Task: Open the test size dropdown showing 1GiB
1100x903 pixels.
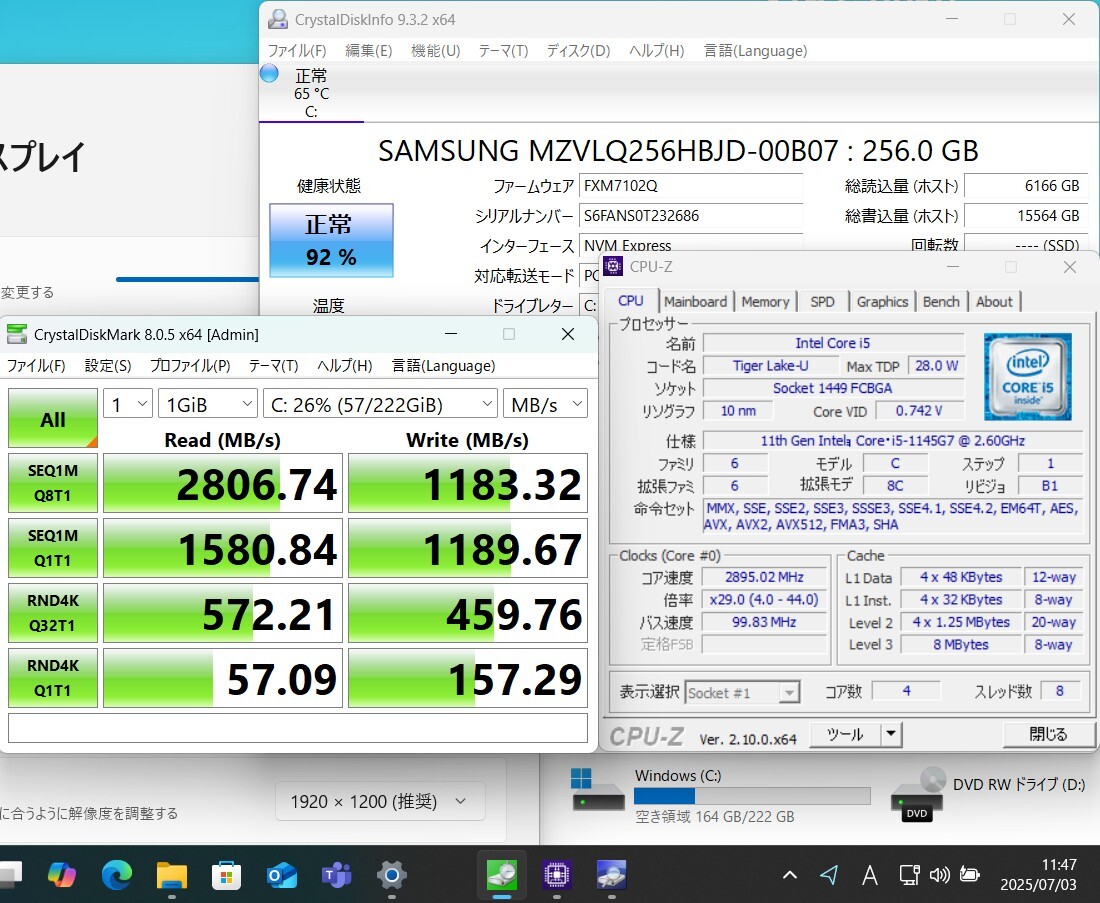Action: [207, 403]
